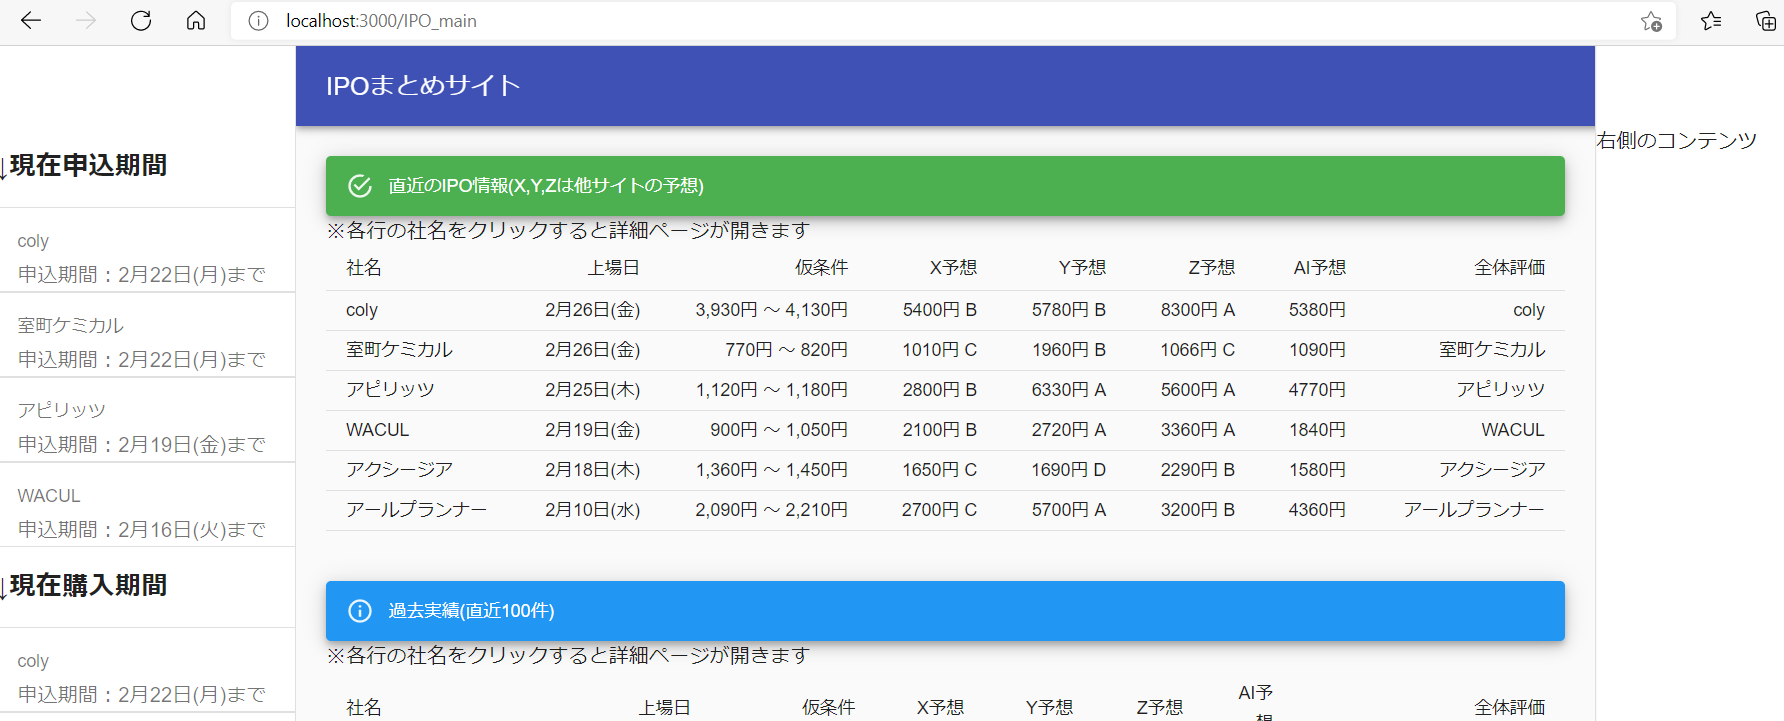Select アピリッツ row in IPO table

tap(390, 390)
